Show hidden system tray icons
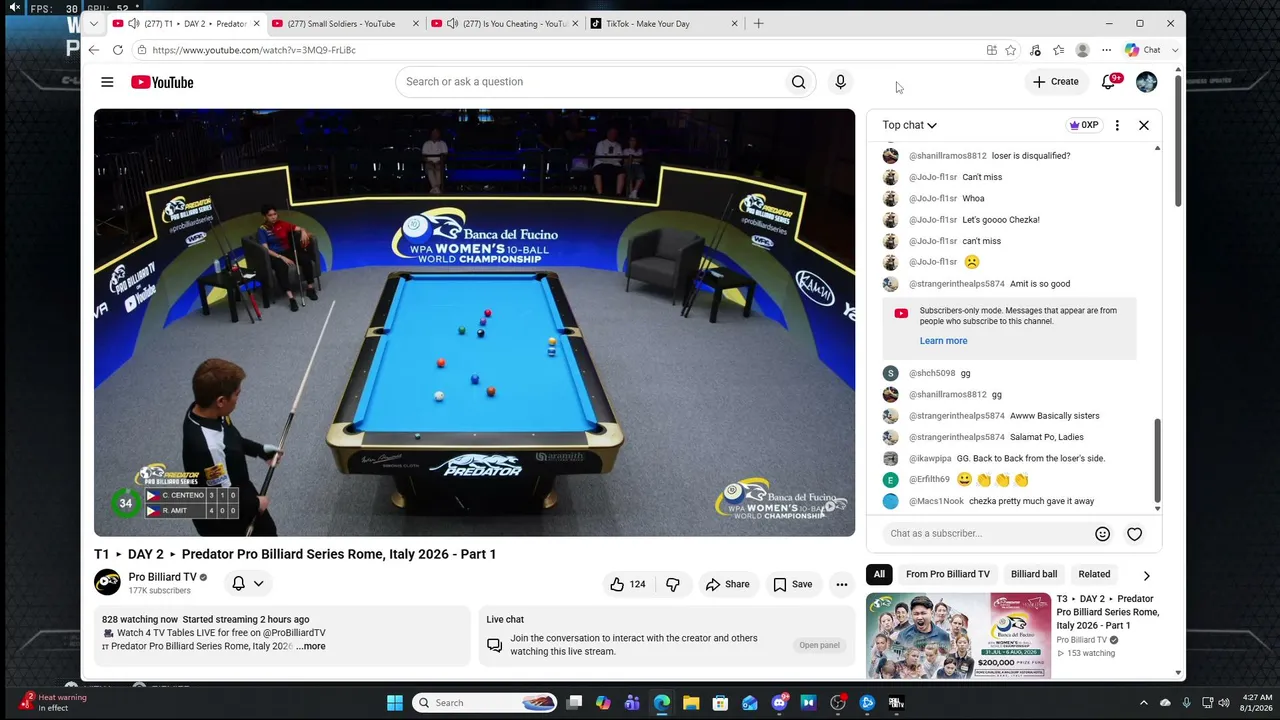This screenshot has height=720, width=1280. click(x=1143, y=703)
